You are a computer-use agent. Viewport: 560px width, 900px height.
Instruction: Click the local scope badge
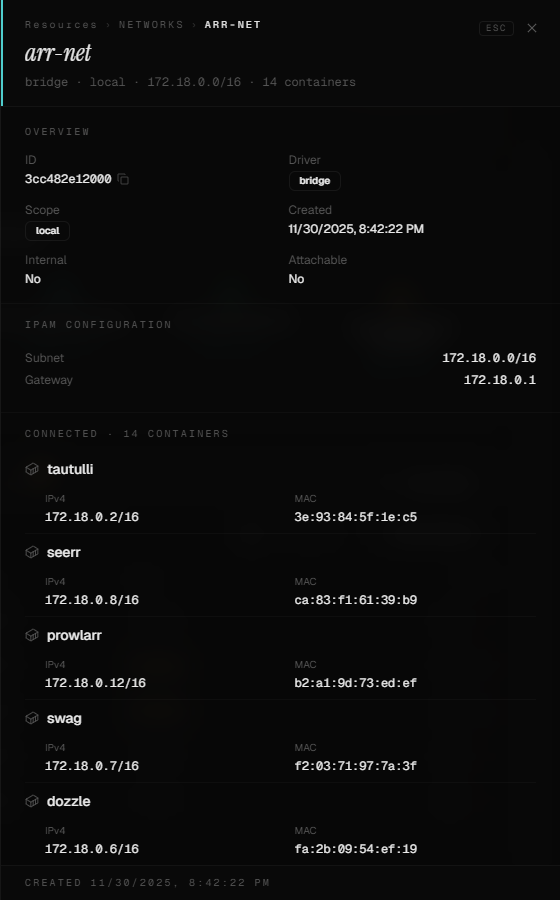(x=48, y=231)
